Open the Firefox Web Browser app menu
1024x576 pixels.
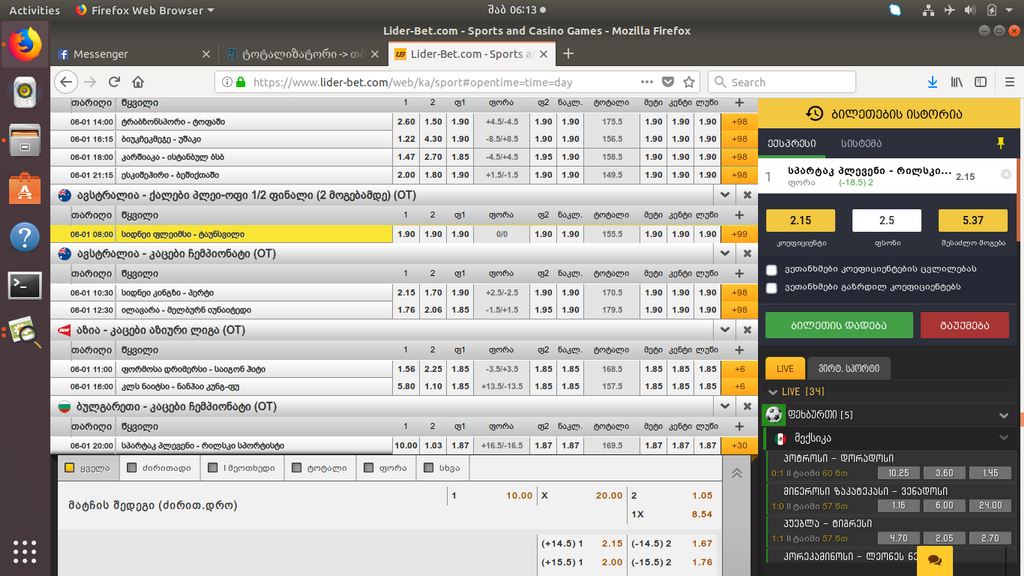click(x=145, y=10)
